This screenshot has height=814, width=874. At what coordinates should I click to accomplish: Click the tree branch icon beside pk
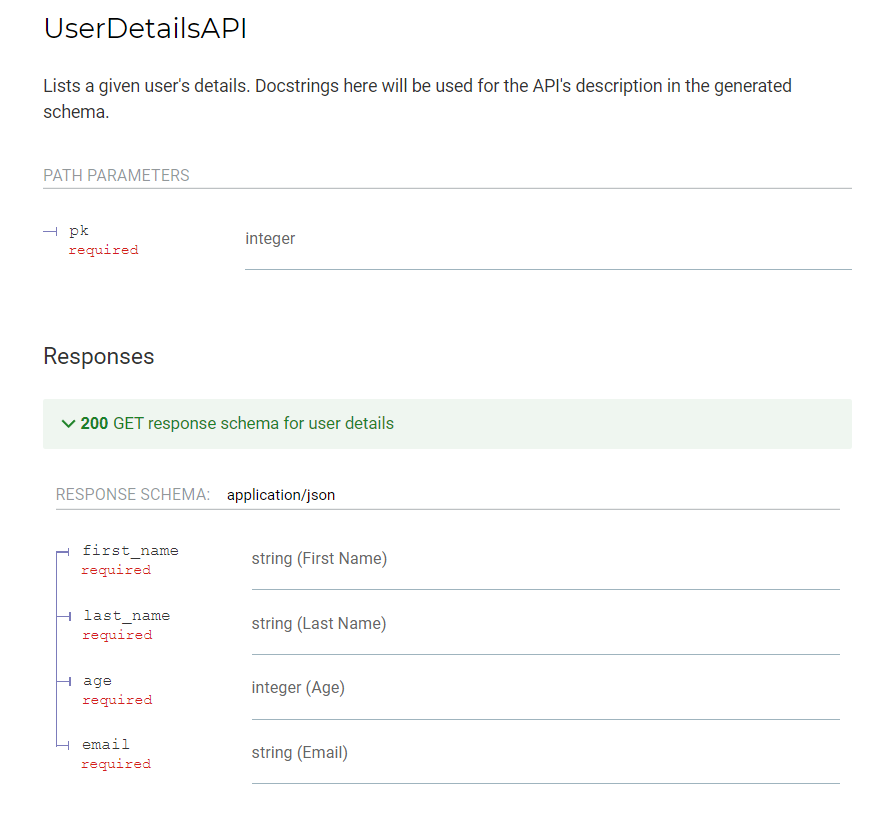pos(51,231)
